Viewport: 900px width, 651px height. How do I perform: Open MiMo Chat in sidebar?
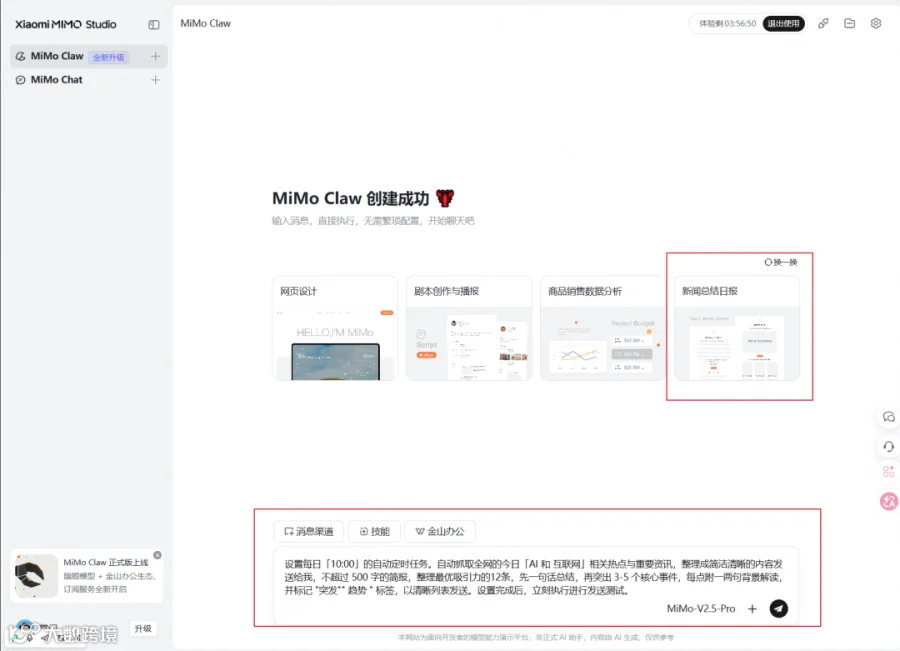point(88,80)
